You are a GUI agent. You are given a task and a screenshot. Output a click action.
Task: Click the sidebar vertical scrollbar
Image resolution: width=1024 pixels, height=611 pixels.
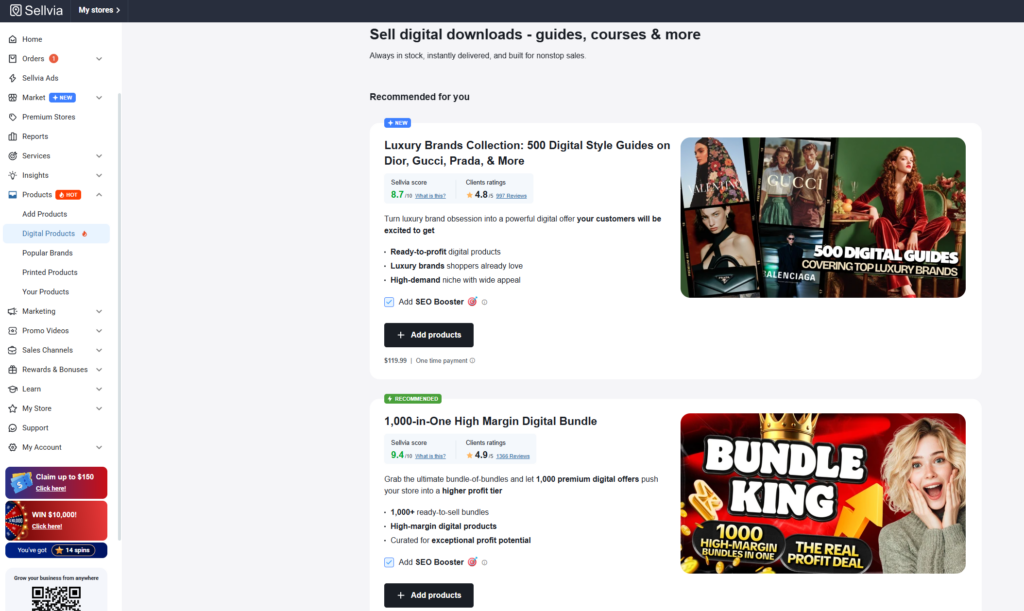[120, 317]
